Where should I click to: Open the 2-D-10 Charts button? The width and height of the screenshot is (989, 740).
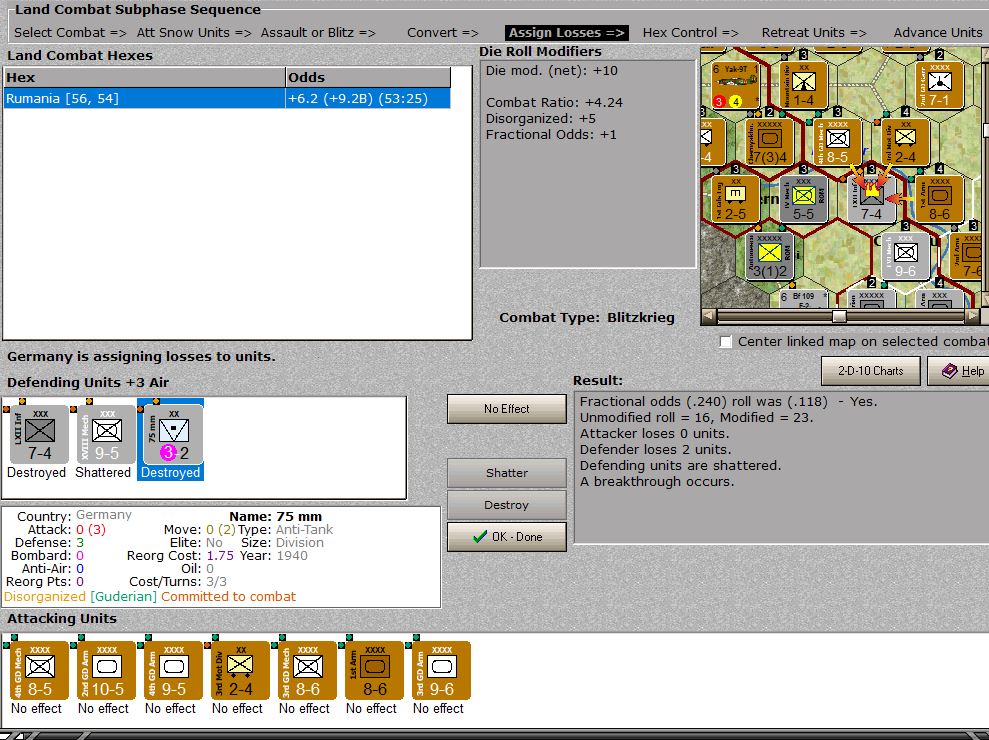[x=870, y=371]
